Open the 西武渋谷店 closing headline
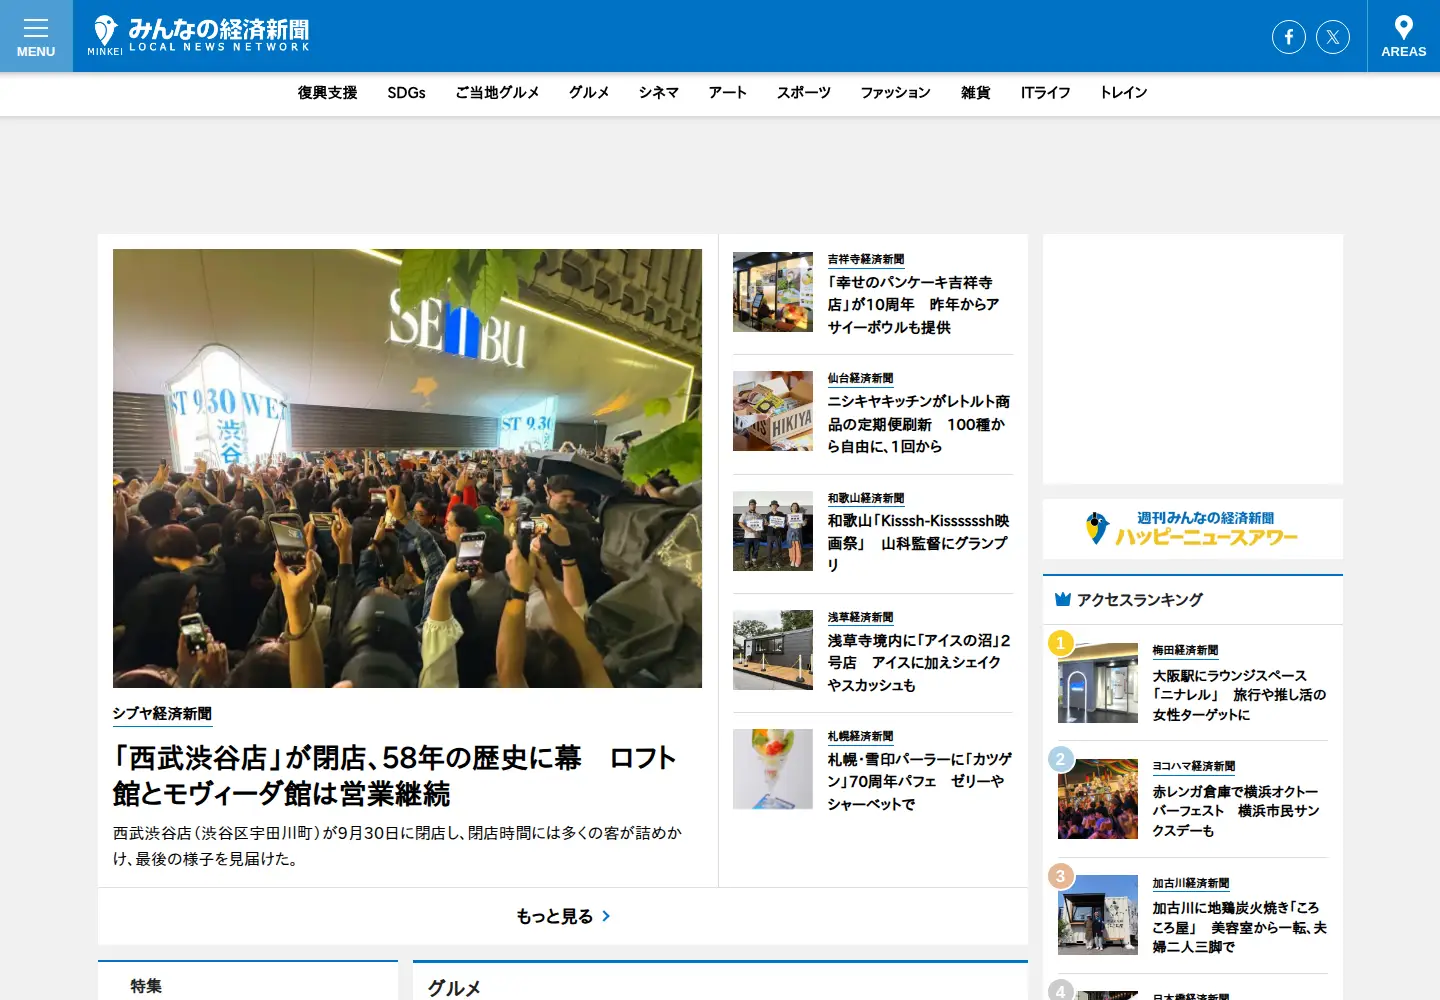 (395, 776)
